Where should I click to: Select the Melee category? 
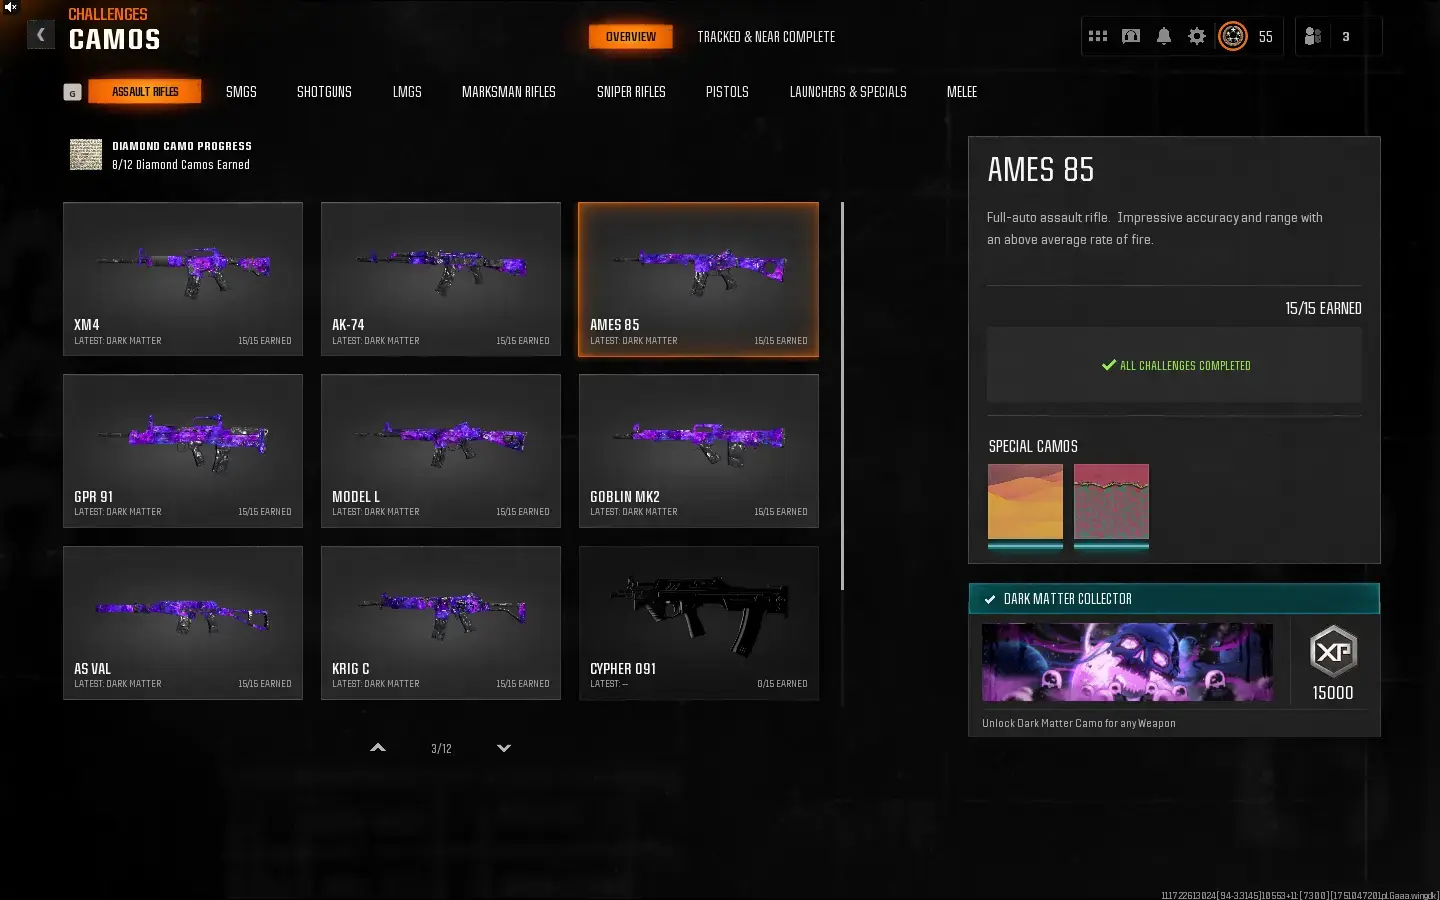pyautogui.click(x=962, y=92)
